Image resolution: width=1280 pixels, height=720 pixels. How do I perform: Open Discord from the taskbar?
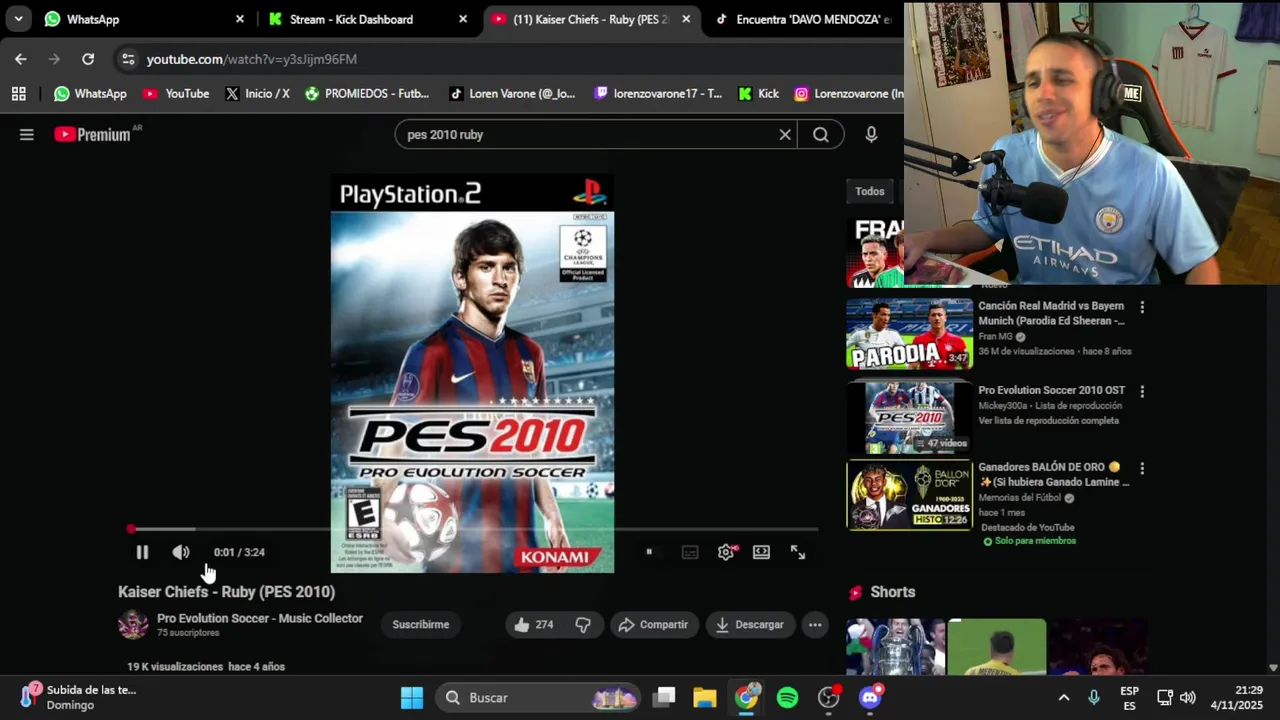(870, 698)
